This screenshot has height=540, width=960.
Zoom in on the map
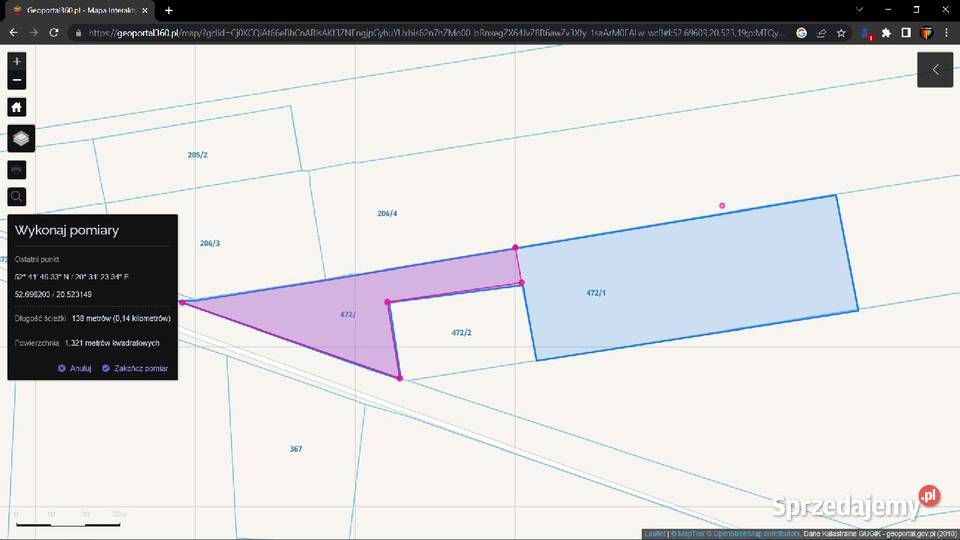pyautogui.click(x=17, y=62)
